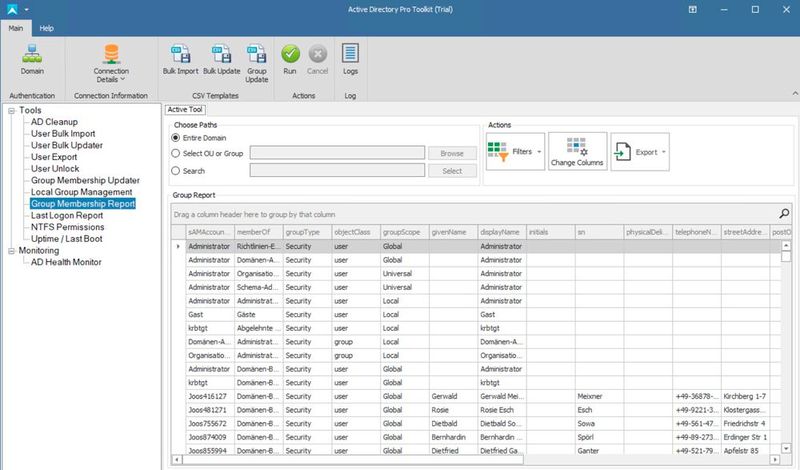Expand the Export dropdown arrow
Image resolution: width=800 pixels, height=470 pixels.
tap(664, 152)
